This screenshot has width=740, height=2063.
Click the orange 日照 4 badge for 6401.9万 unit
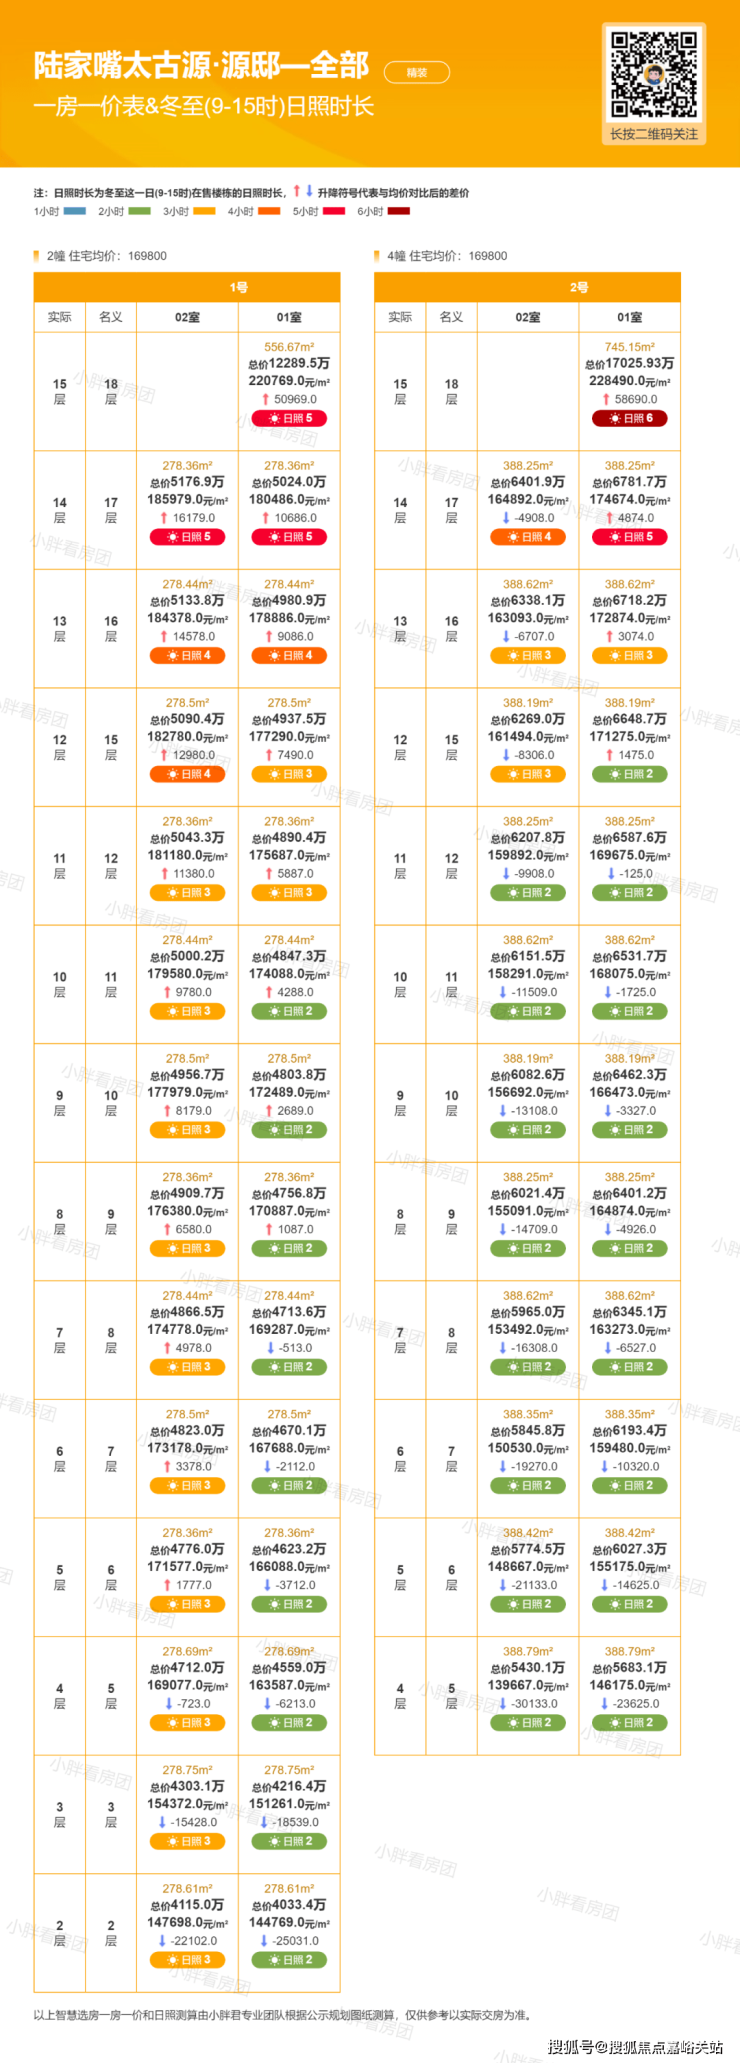(x=527, y=537)
